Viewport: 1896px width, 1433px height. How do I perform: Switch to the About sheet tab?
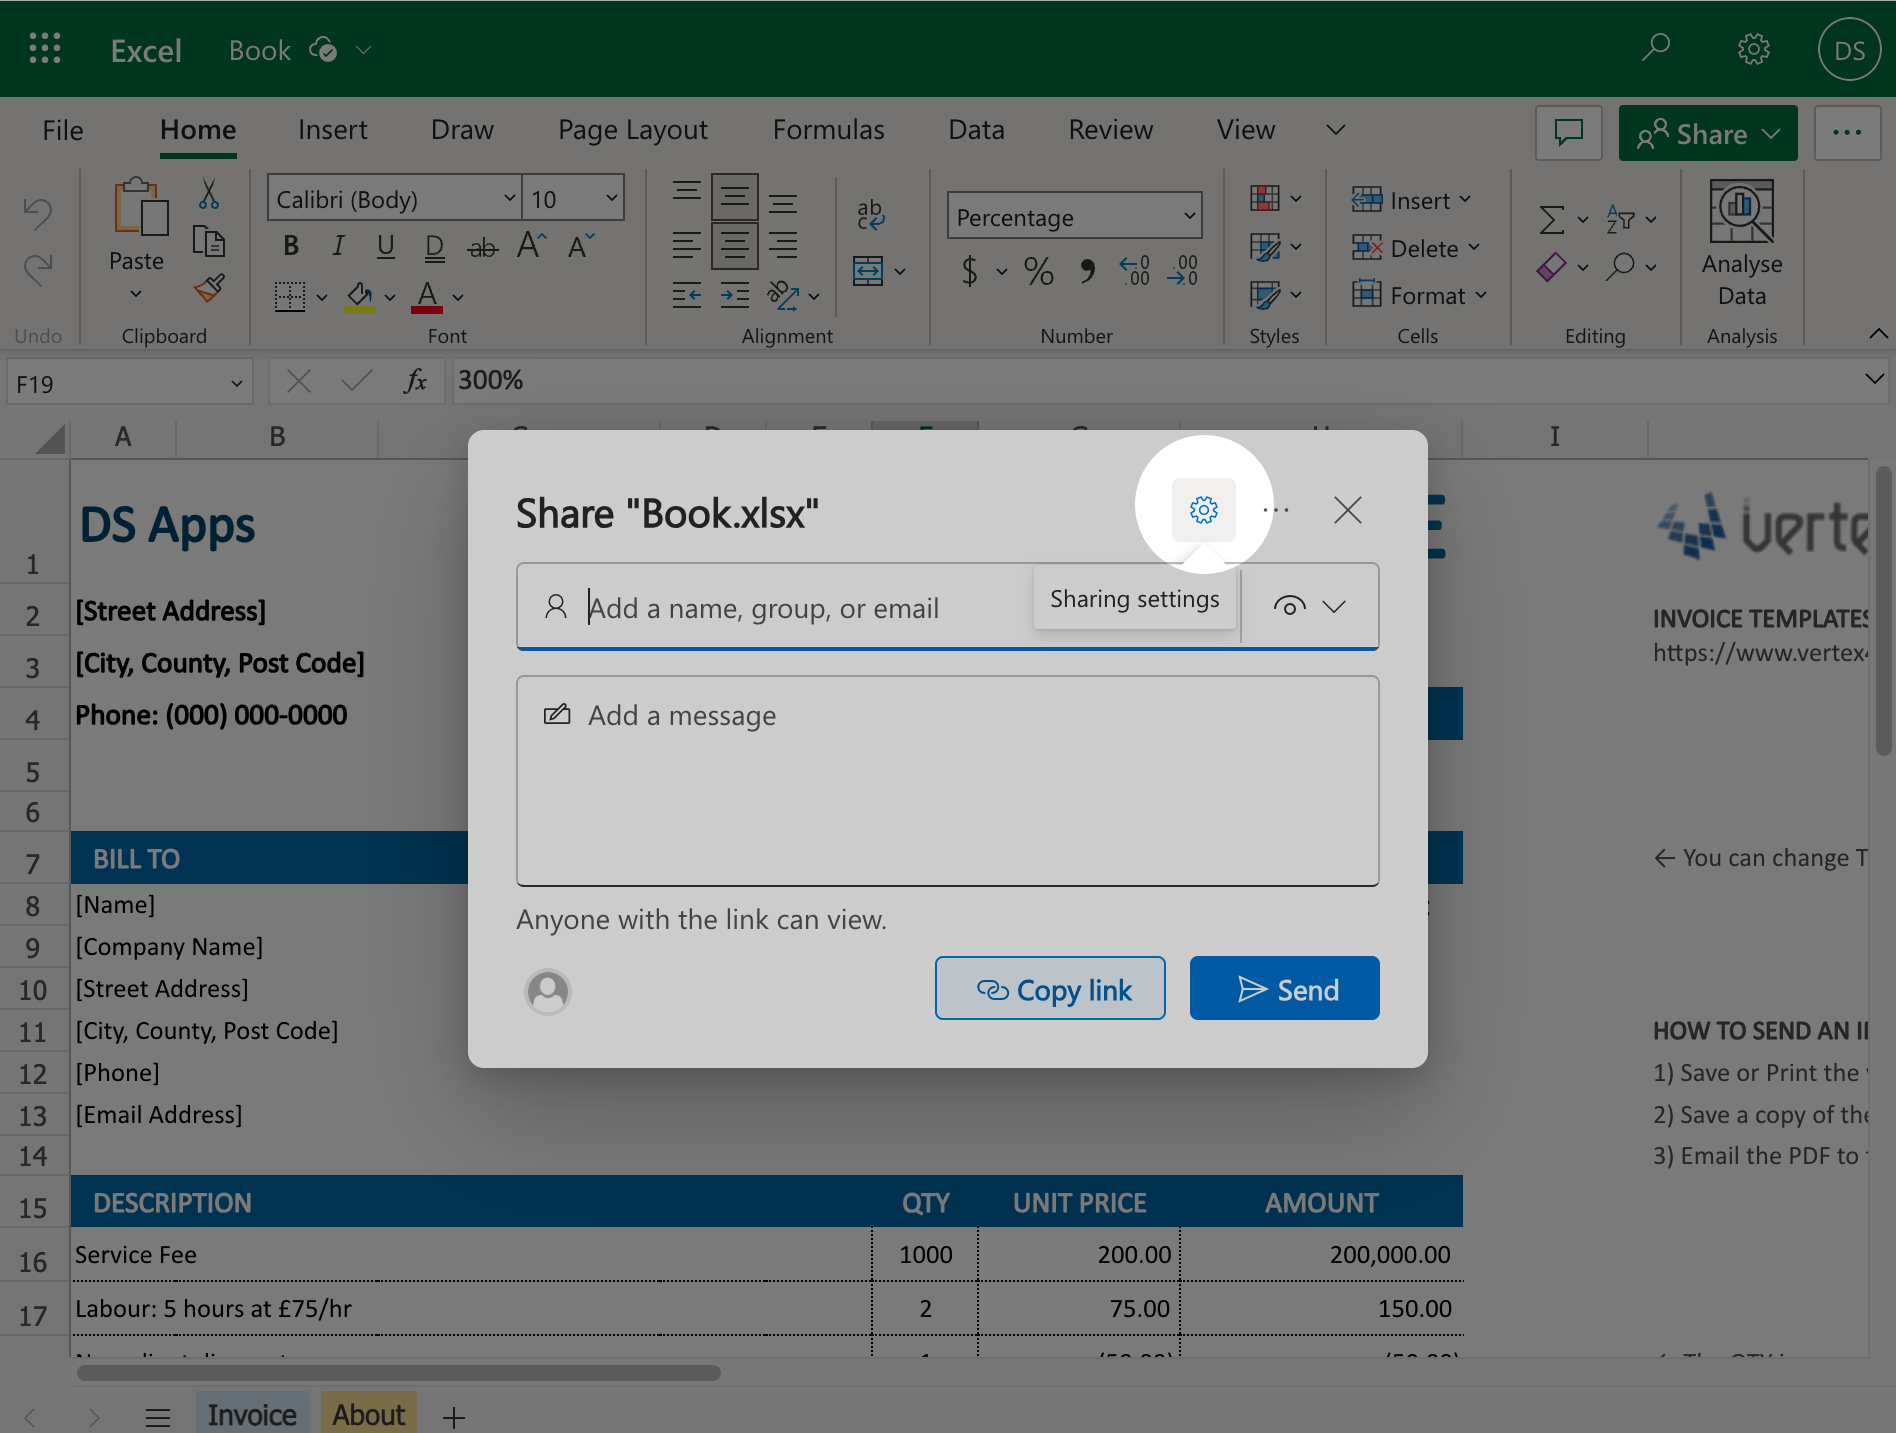(x=368, y=1414)
